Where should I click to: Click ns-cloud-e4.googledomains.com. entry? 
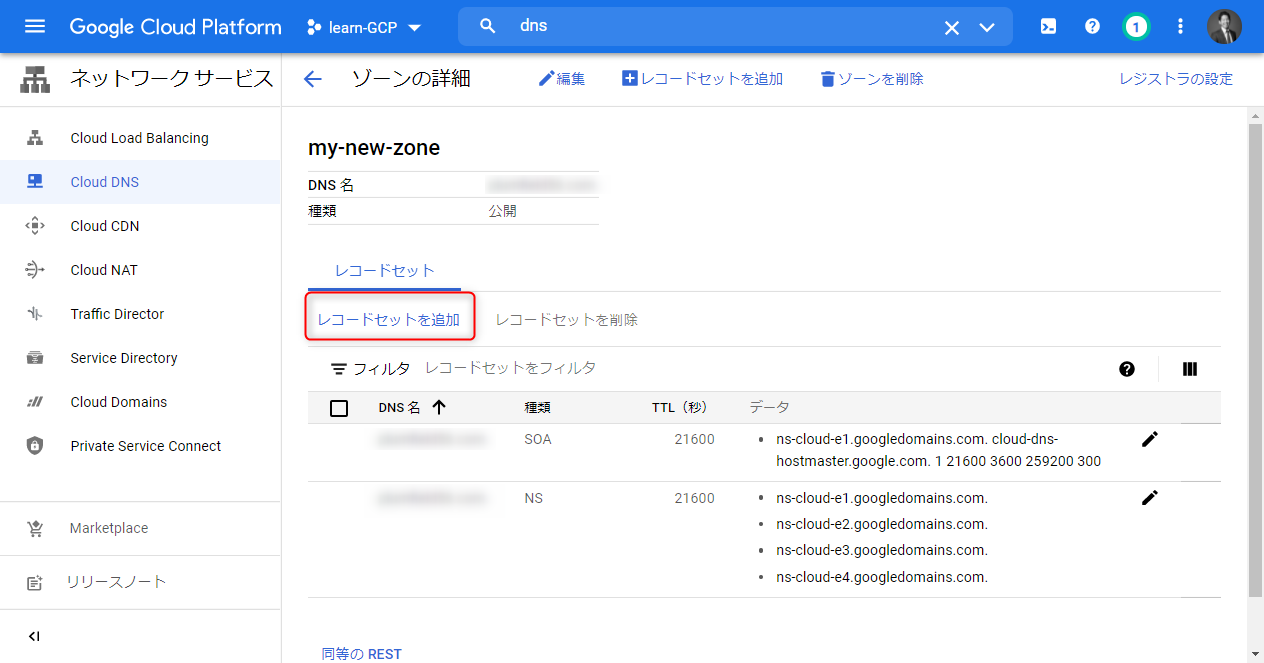(x=882, y=577)
